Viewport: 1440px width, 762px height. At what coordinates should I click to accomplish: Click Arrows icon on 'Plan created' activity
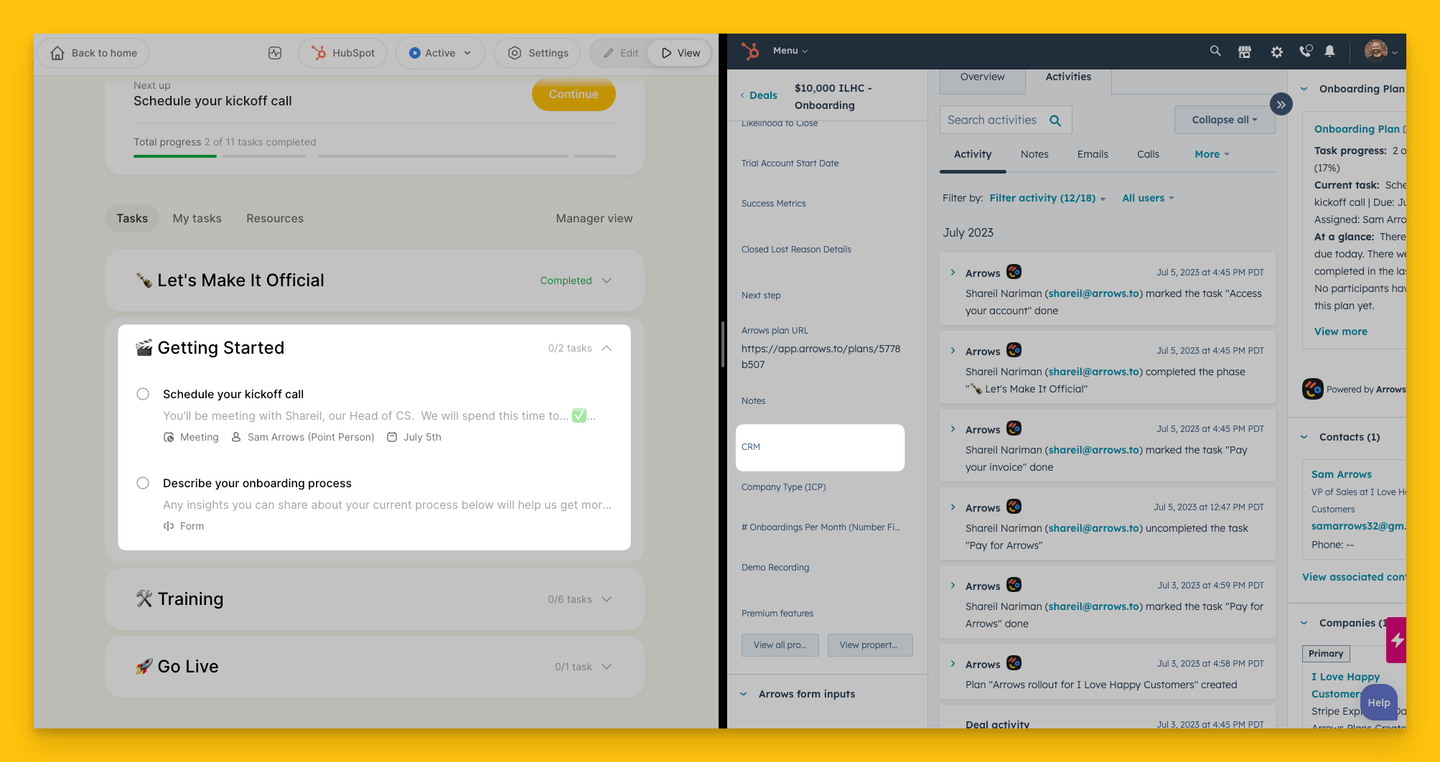point(1014,663)
